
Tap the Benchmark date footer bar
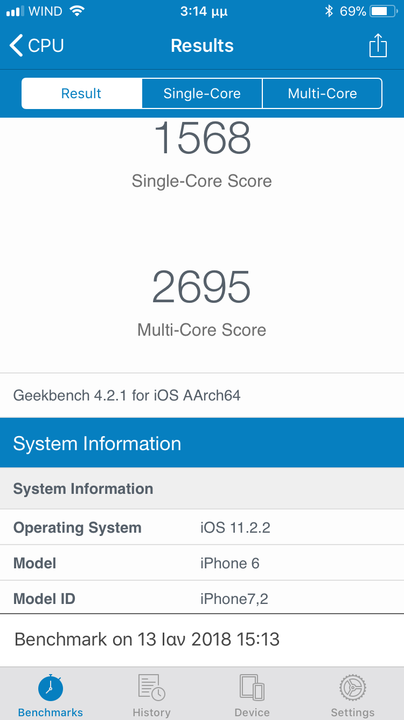click(x=202, y=639)
